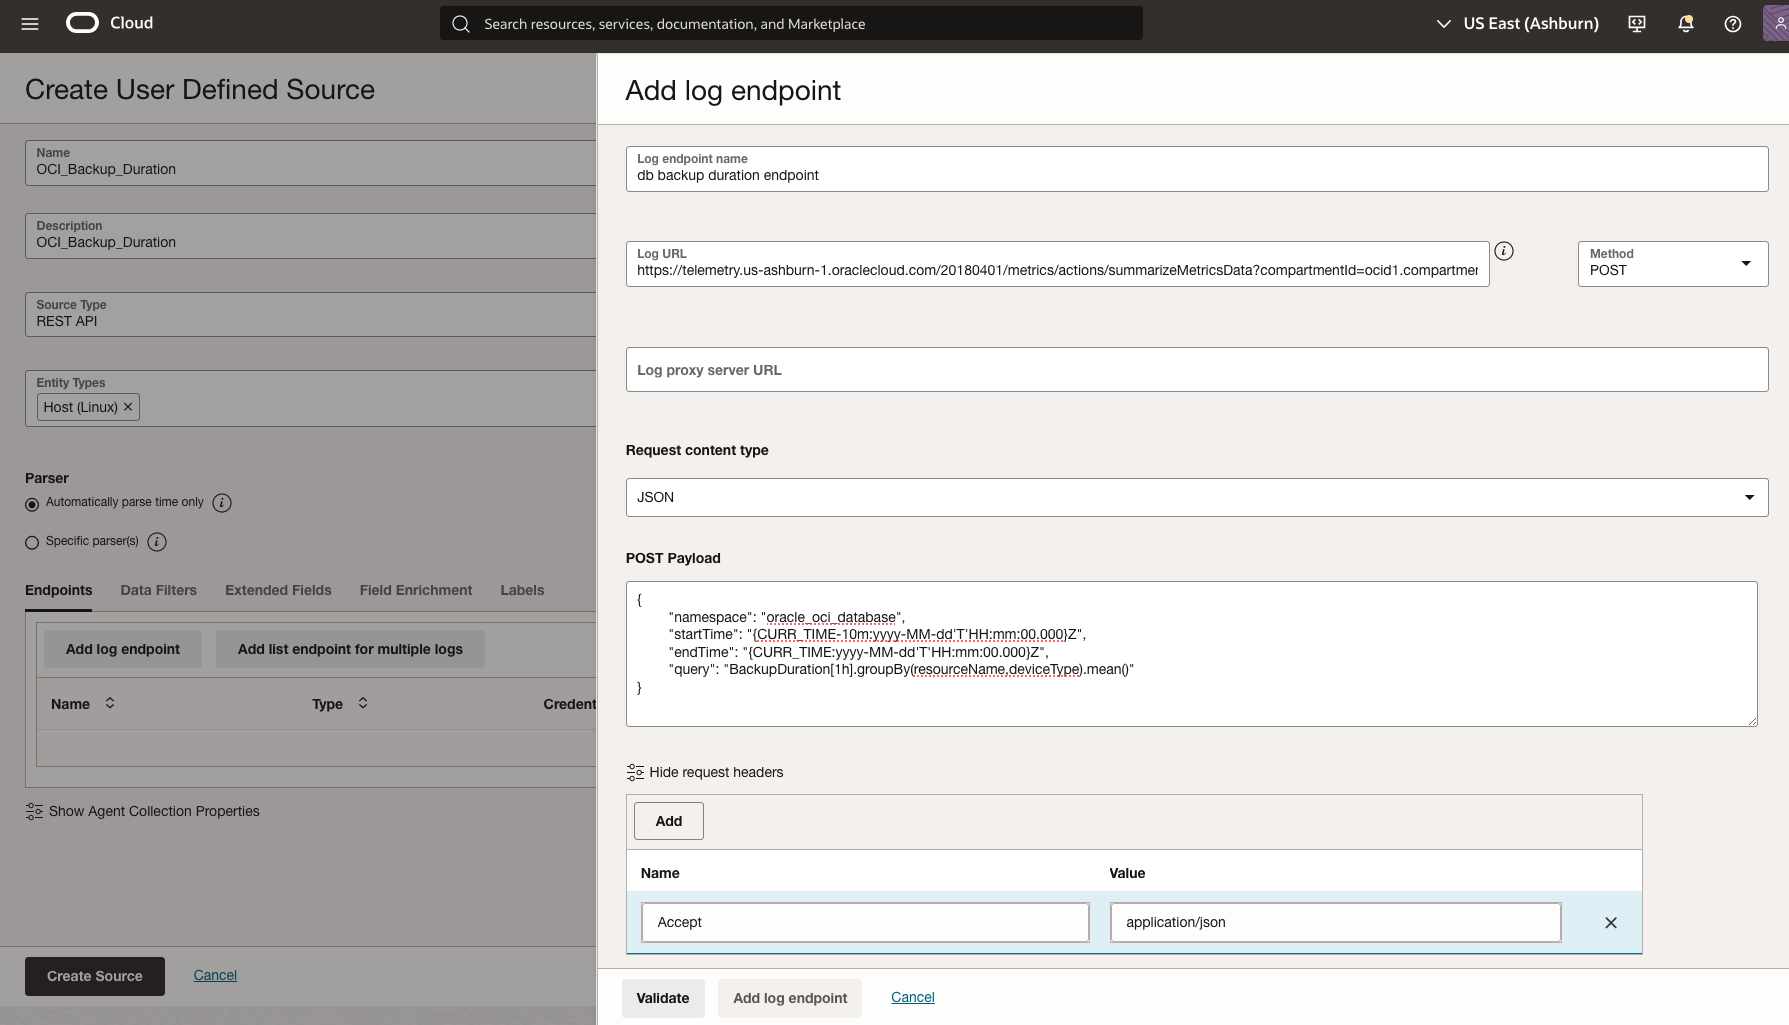The image size is (1789, 1025).
Task: Open the US East (Ashburn) region selector
Action: 1521,23
